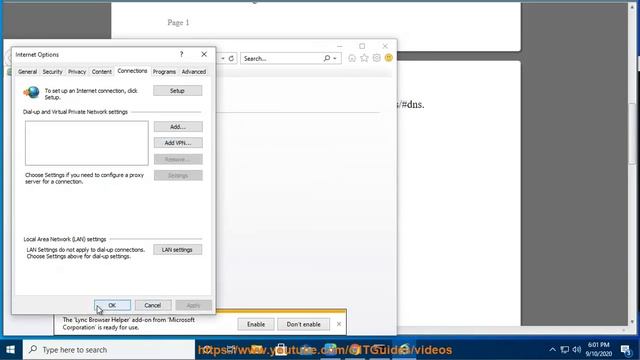Maximize the Internet Explorer window
This screenshot has width=640, height=360.
click(362, 46)
